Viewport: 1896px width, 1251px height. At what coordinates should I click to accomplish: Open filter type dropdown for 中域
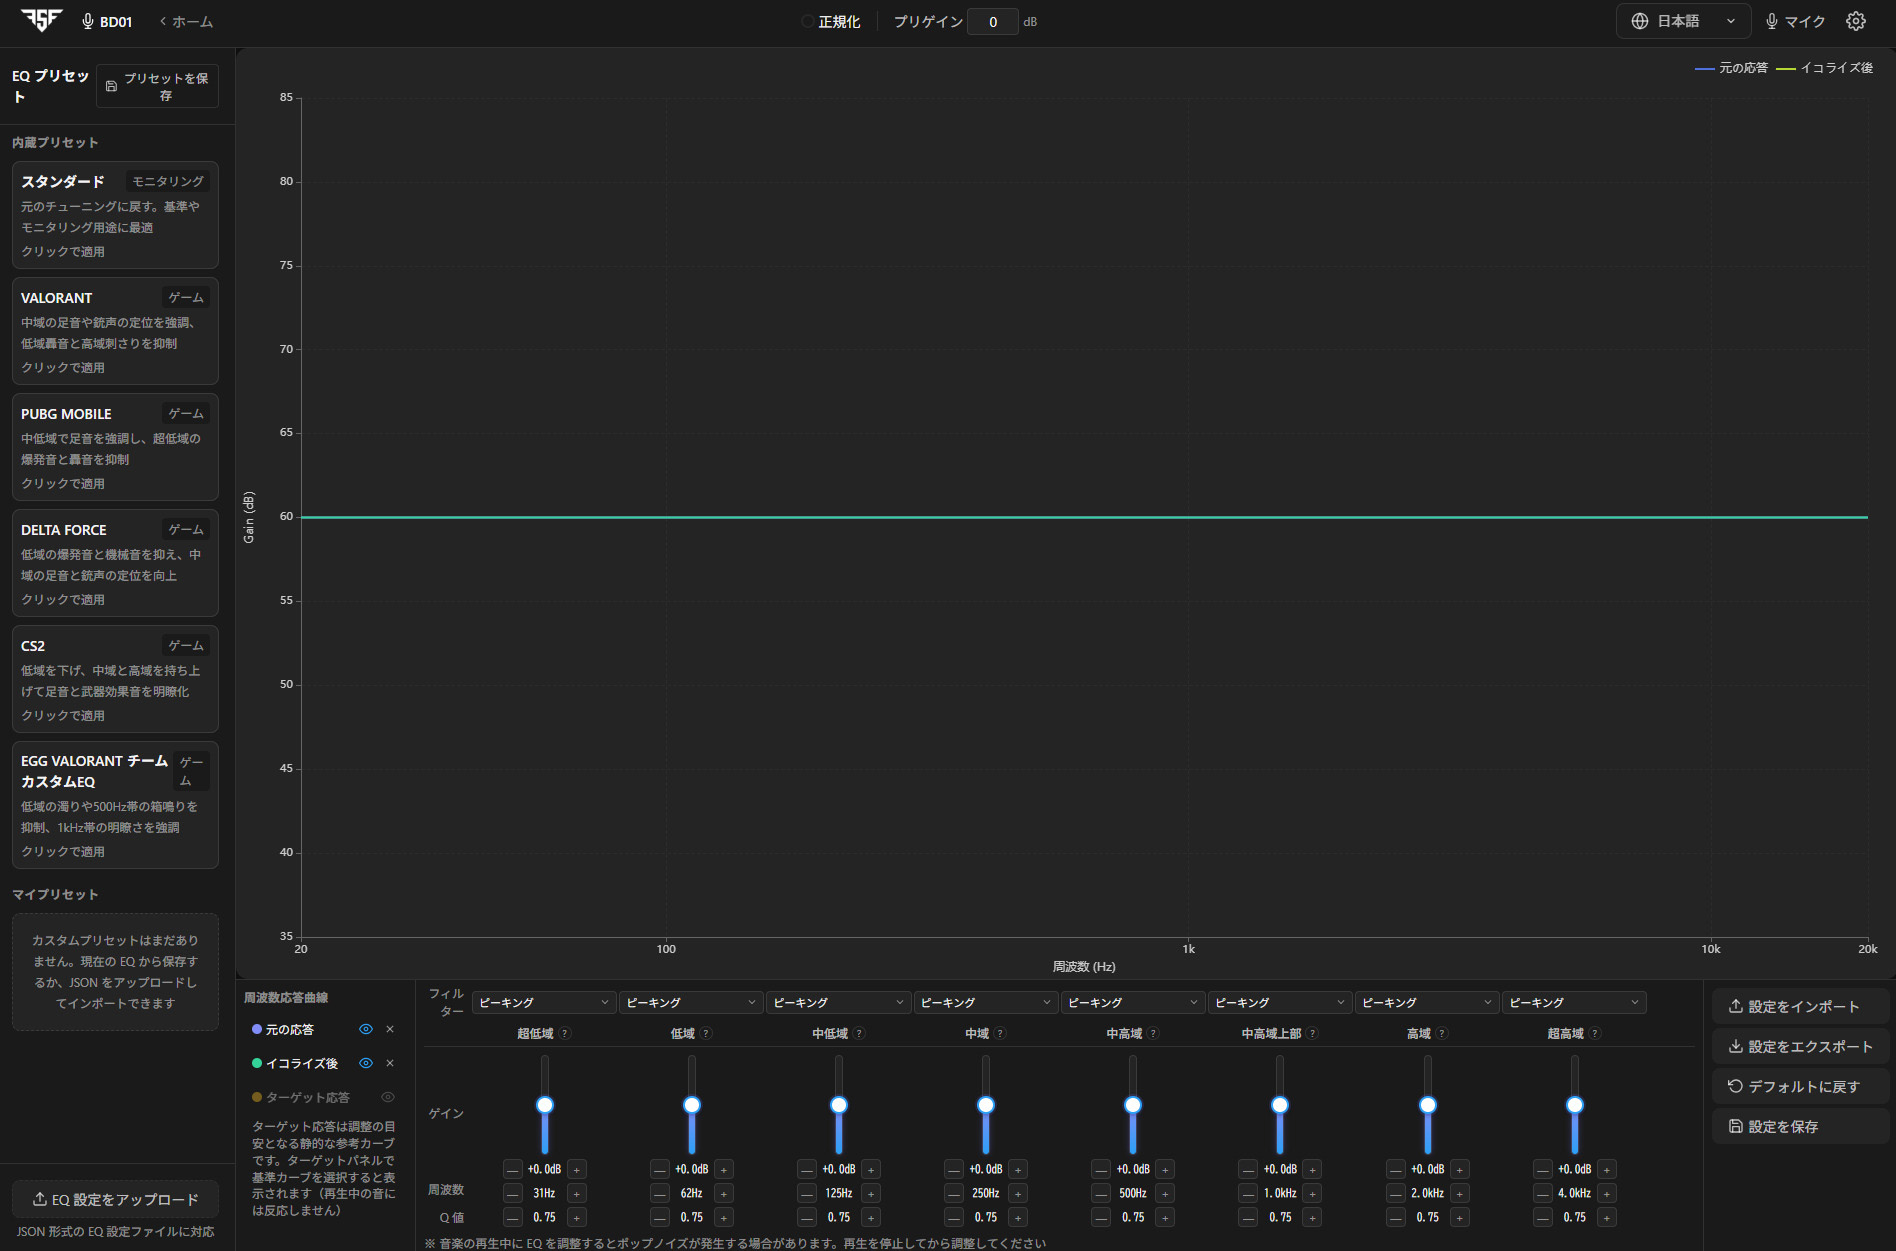985,1002
